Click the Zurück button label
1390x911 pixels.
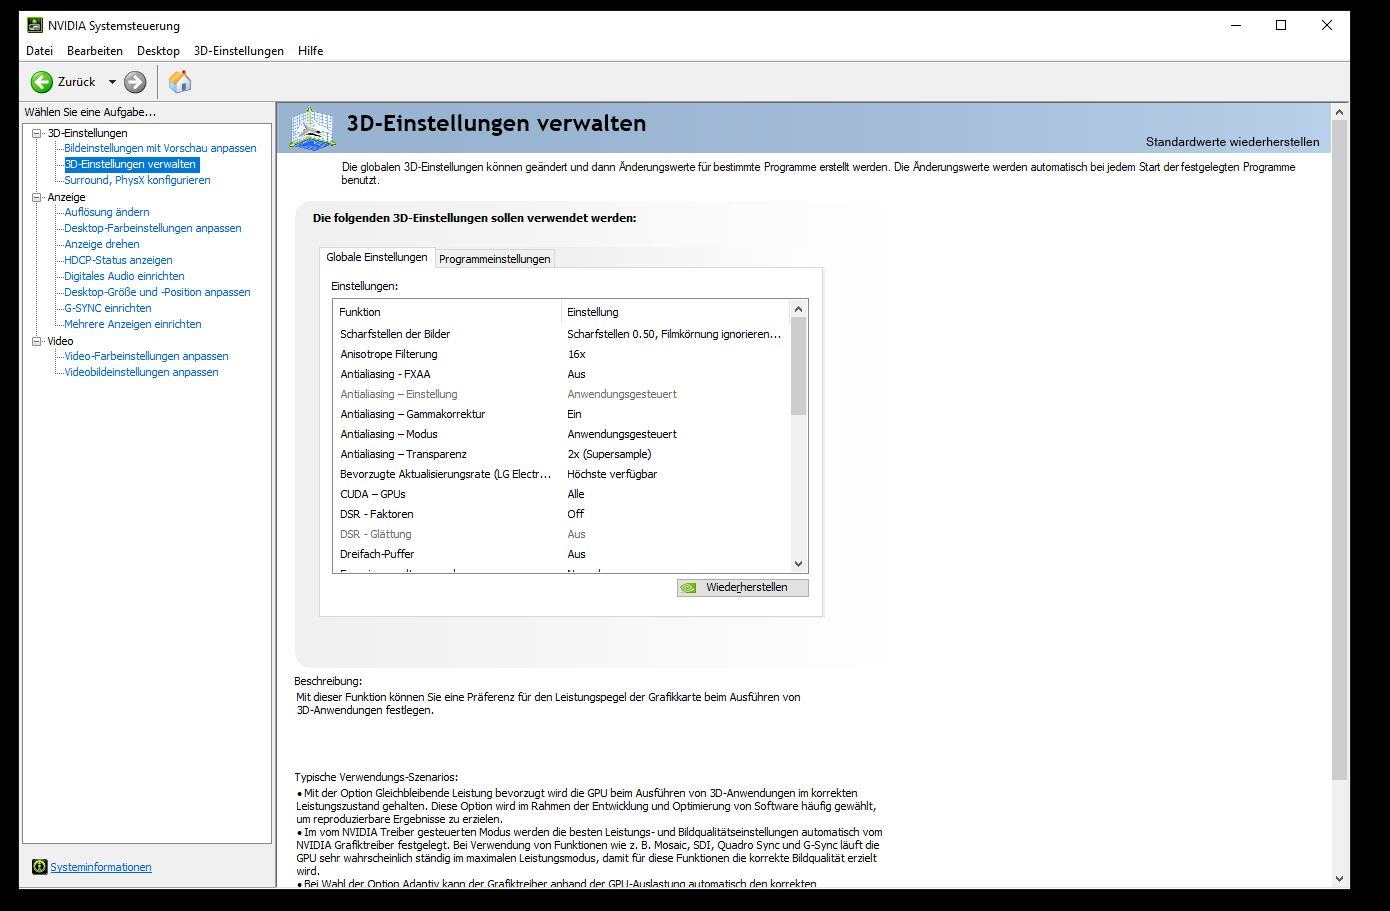[x=77, y=82]
